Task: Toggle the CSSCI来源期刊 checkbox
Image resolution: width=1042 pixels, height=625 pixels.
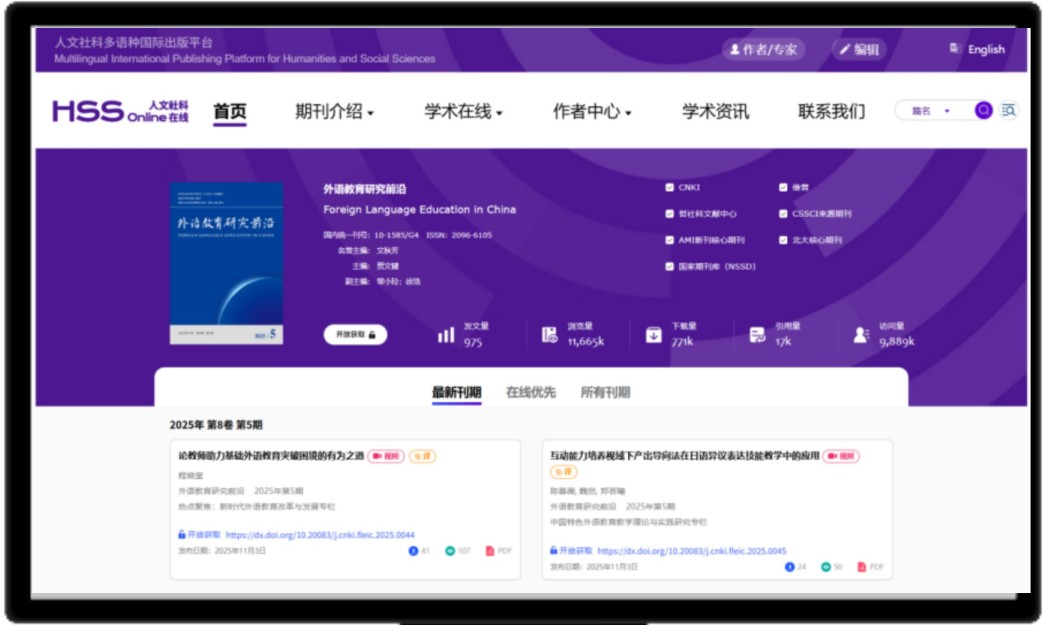Action: [783, 213]
